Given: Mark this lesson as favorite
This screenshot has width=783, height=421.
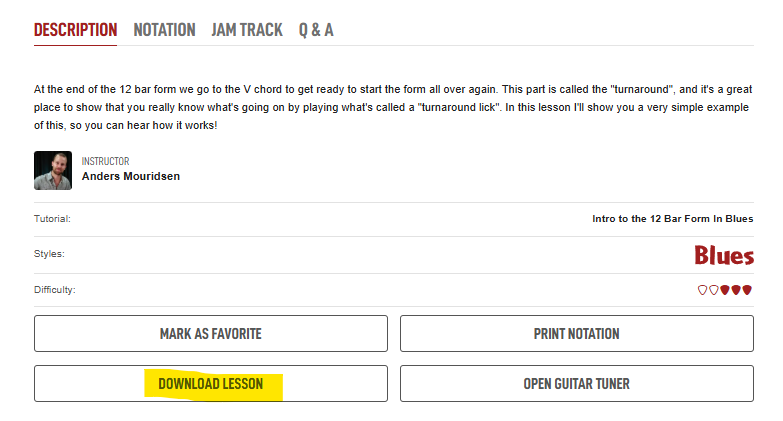Looking at the screenshot, I should [x=211, y=334].
